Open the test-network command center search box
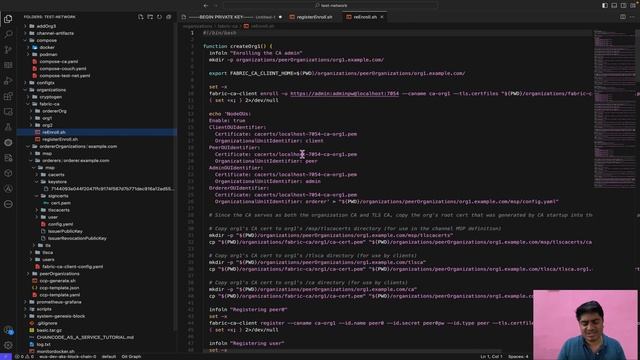Image resolution: width=640 pixels, height=360 pixels. (x=331, y=5)
